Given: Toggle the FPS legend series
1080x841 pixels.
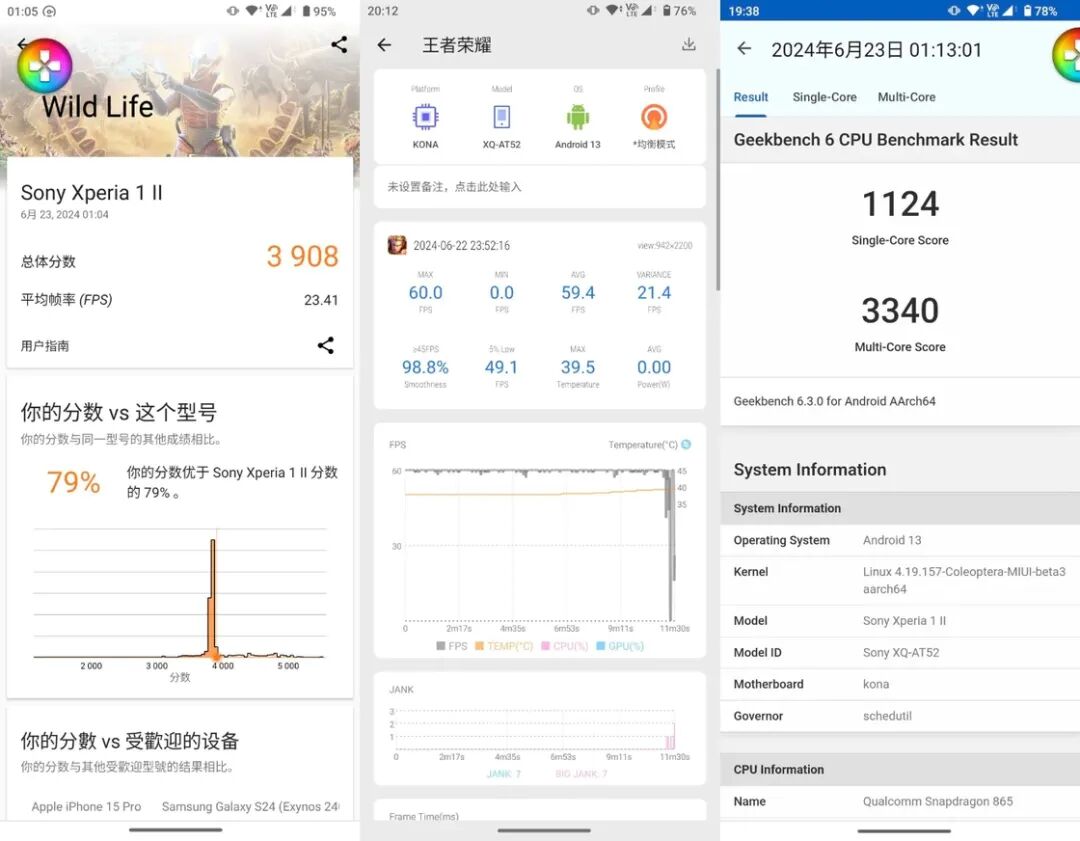Looking at the screenshot, I should [x=452, y=646].
